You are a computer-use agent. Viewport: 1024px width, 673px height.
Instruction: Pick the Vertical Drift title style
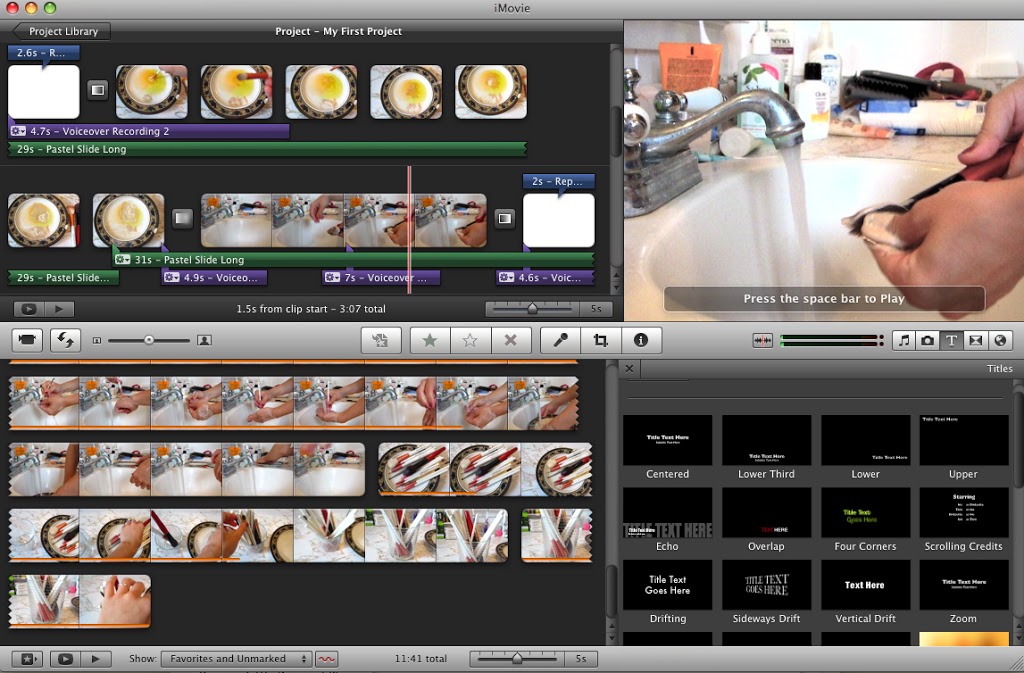click(x=865, y=592)
